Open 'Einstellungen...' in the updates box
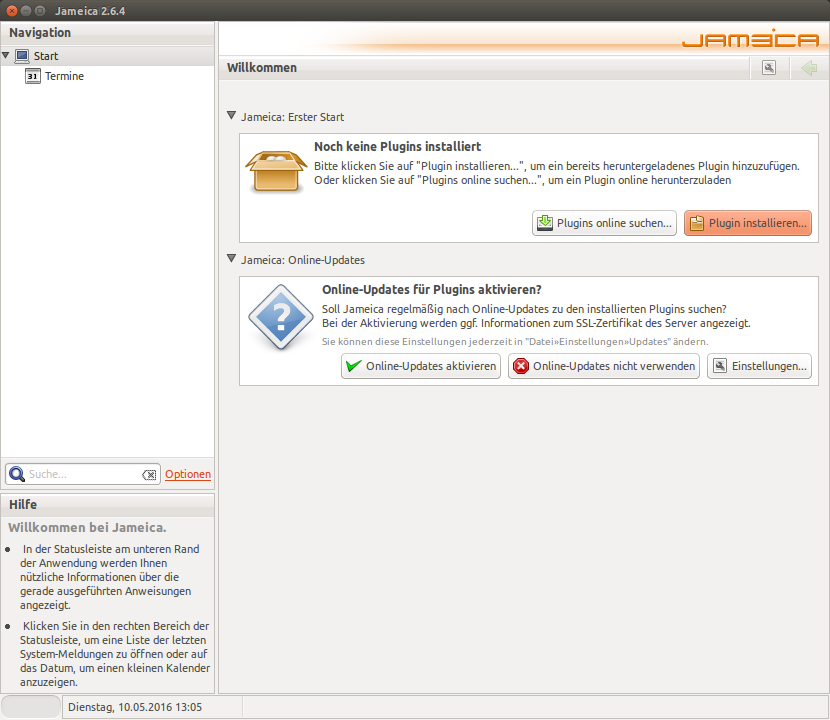 coord(759,366)
